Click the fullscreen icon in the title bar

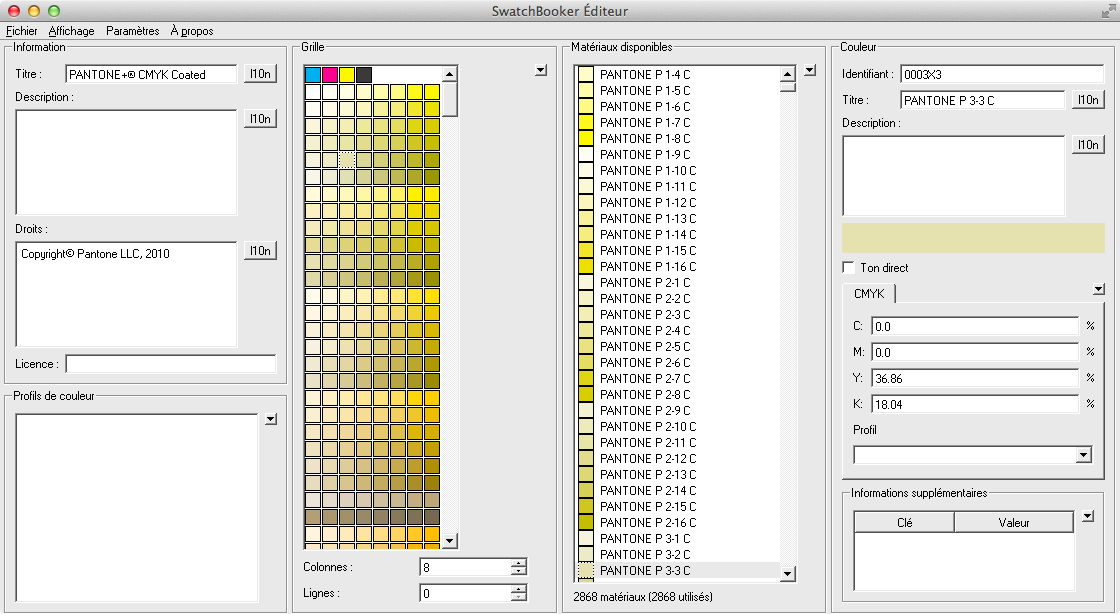click(x=1108, y=11)
